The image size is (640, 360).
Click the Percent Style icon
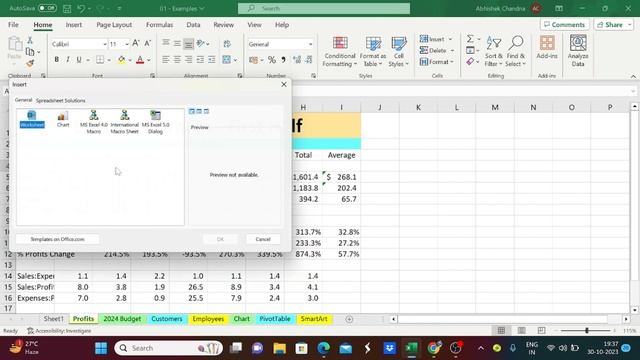pyautogui.click(x=272, y=60)
